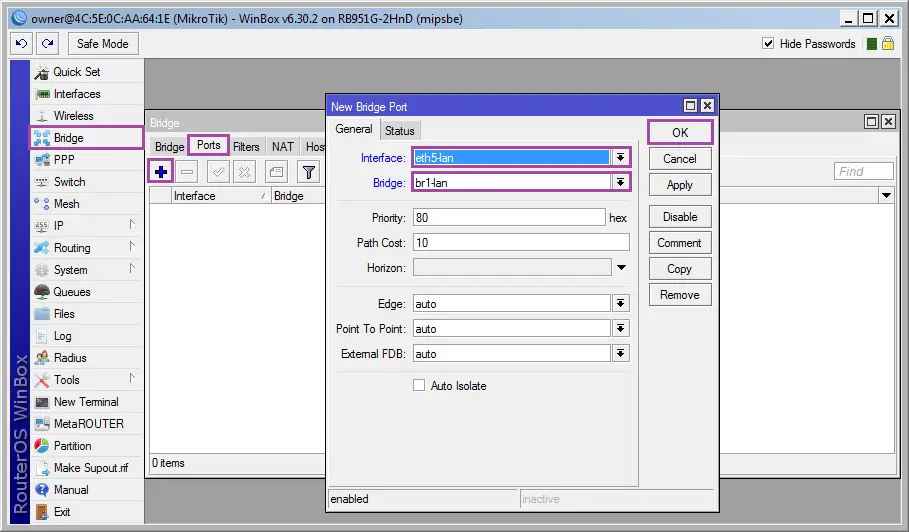Expand the Horizon field arrow

[621, 268]
